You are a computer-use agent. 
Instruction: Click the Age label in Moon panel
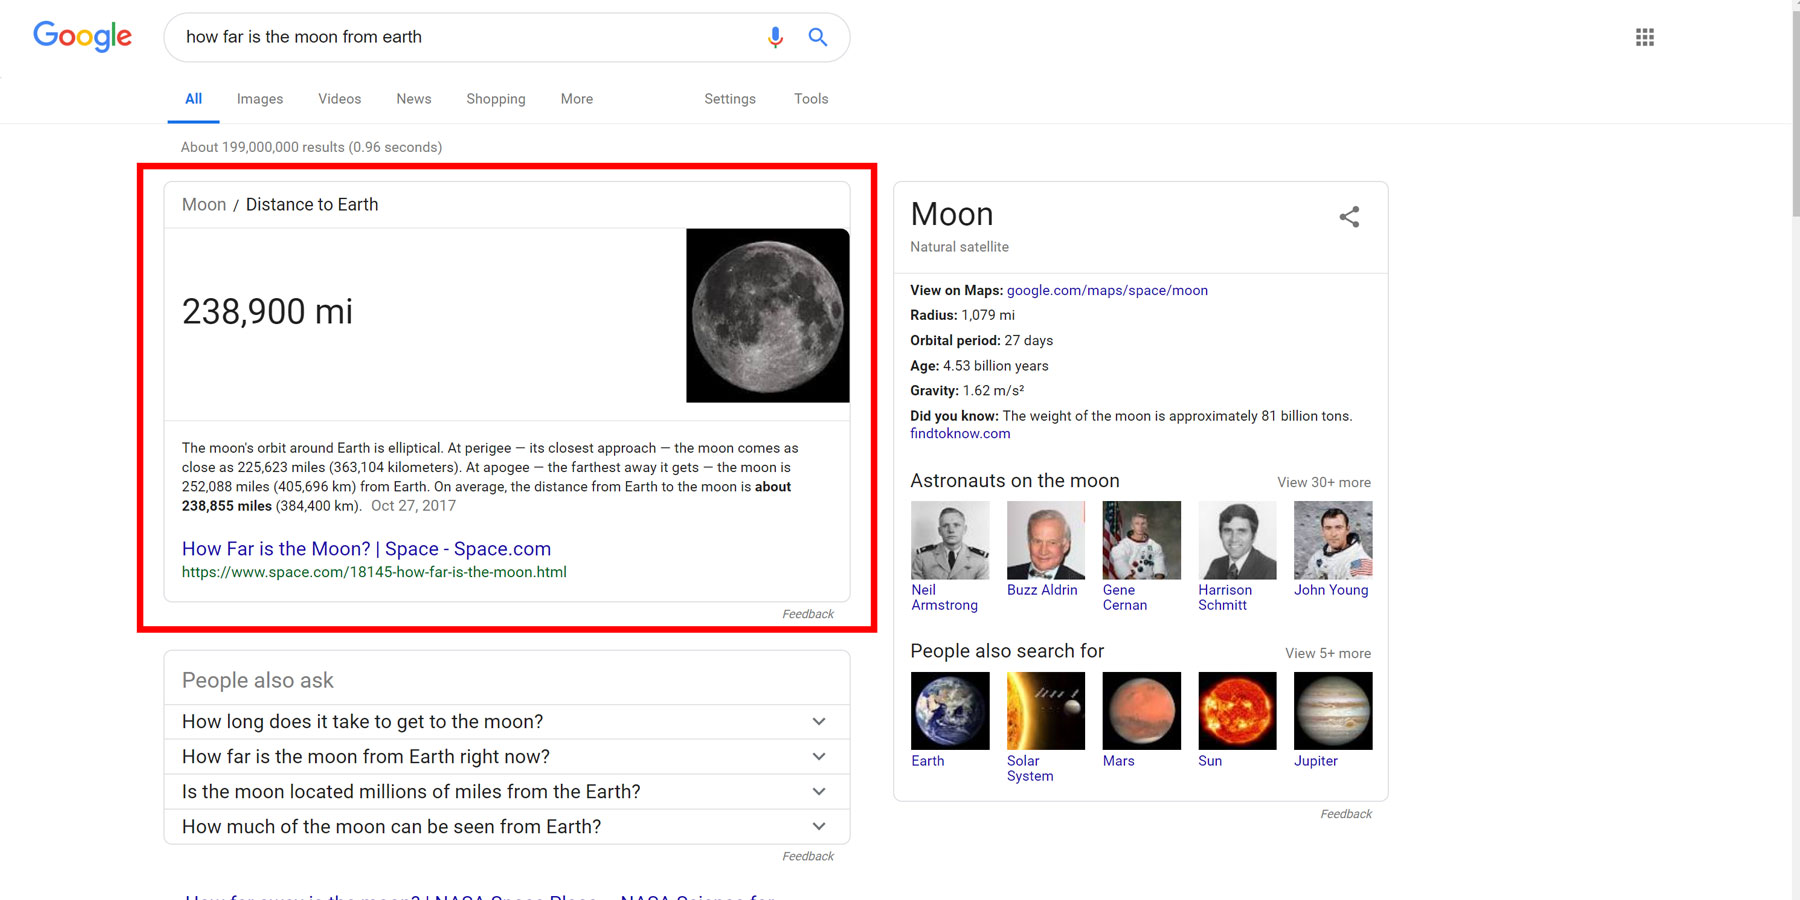[x=924, y=366]
